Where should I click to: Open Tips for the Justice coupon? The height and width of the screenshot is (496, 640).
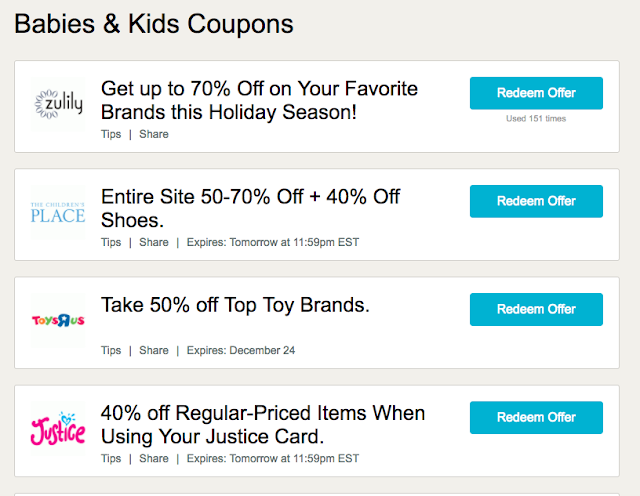point(111,458)
